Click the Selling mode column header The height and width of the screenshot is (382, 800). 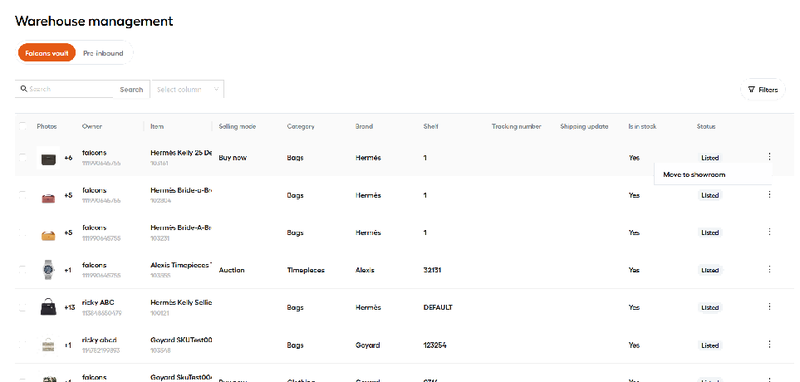click(237, 126)
